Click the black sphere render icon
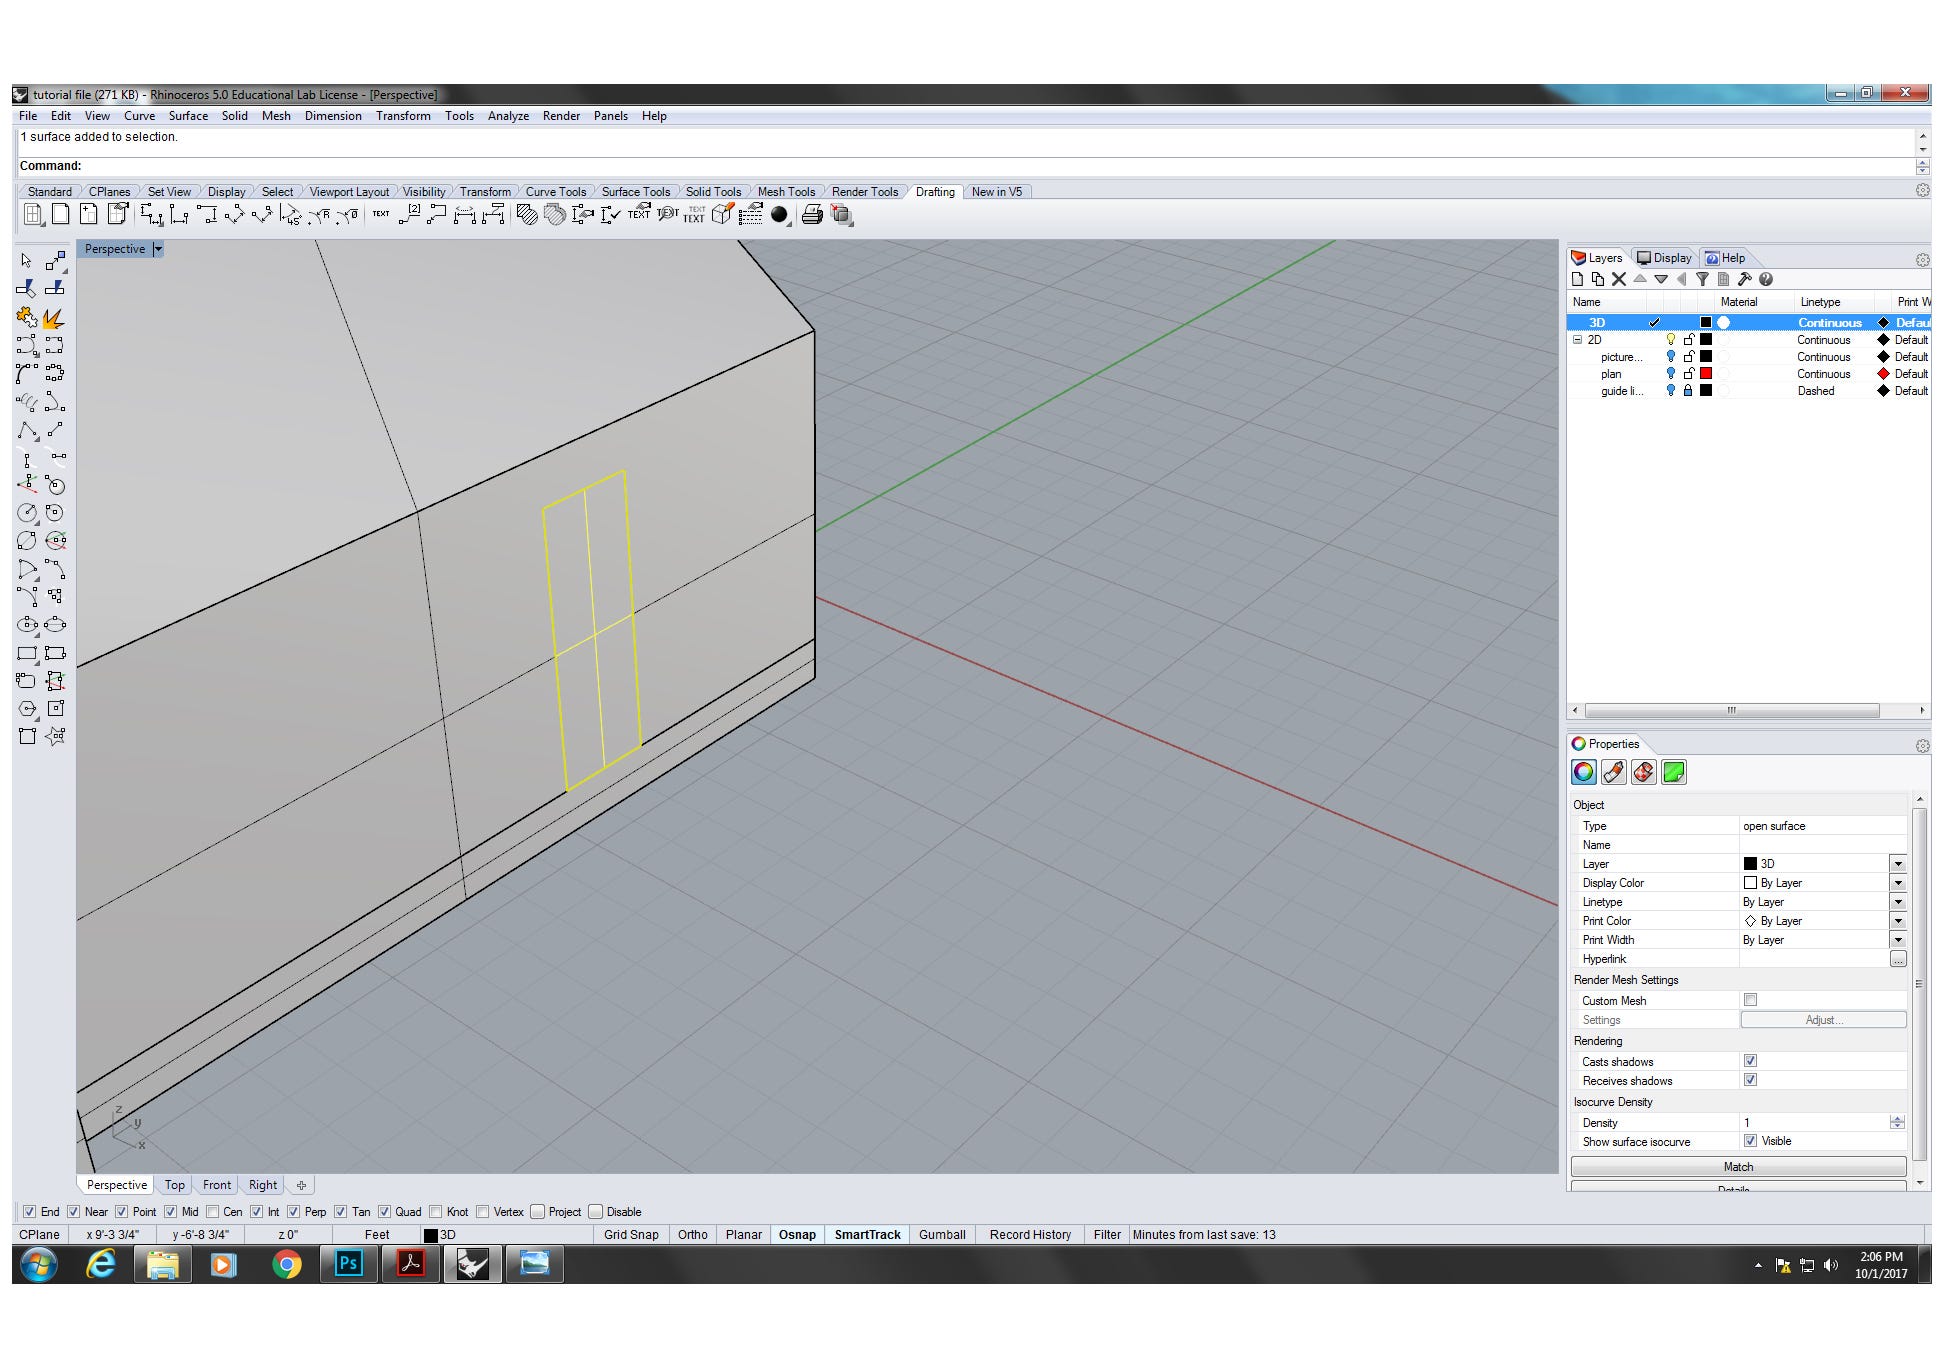The height and width of the screenshot is (1368, 1944). 779,215
